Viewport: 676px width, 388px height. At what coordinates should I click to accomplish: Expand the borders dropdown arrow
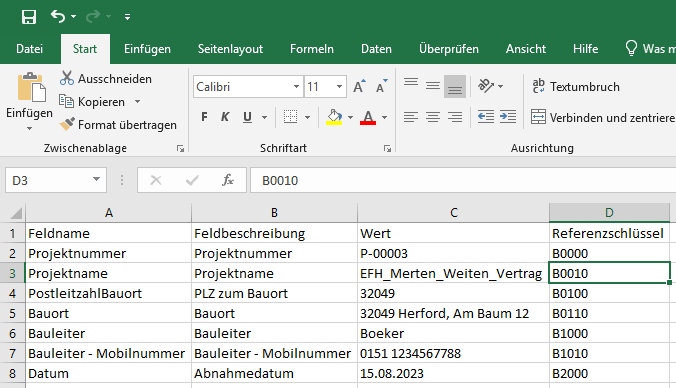click(307, 117)
